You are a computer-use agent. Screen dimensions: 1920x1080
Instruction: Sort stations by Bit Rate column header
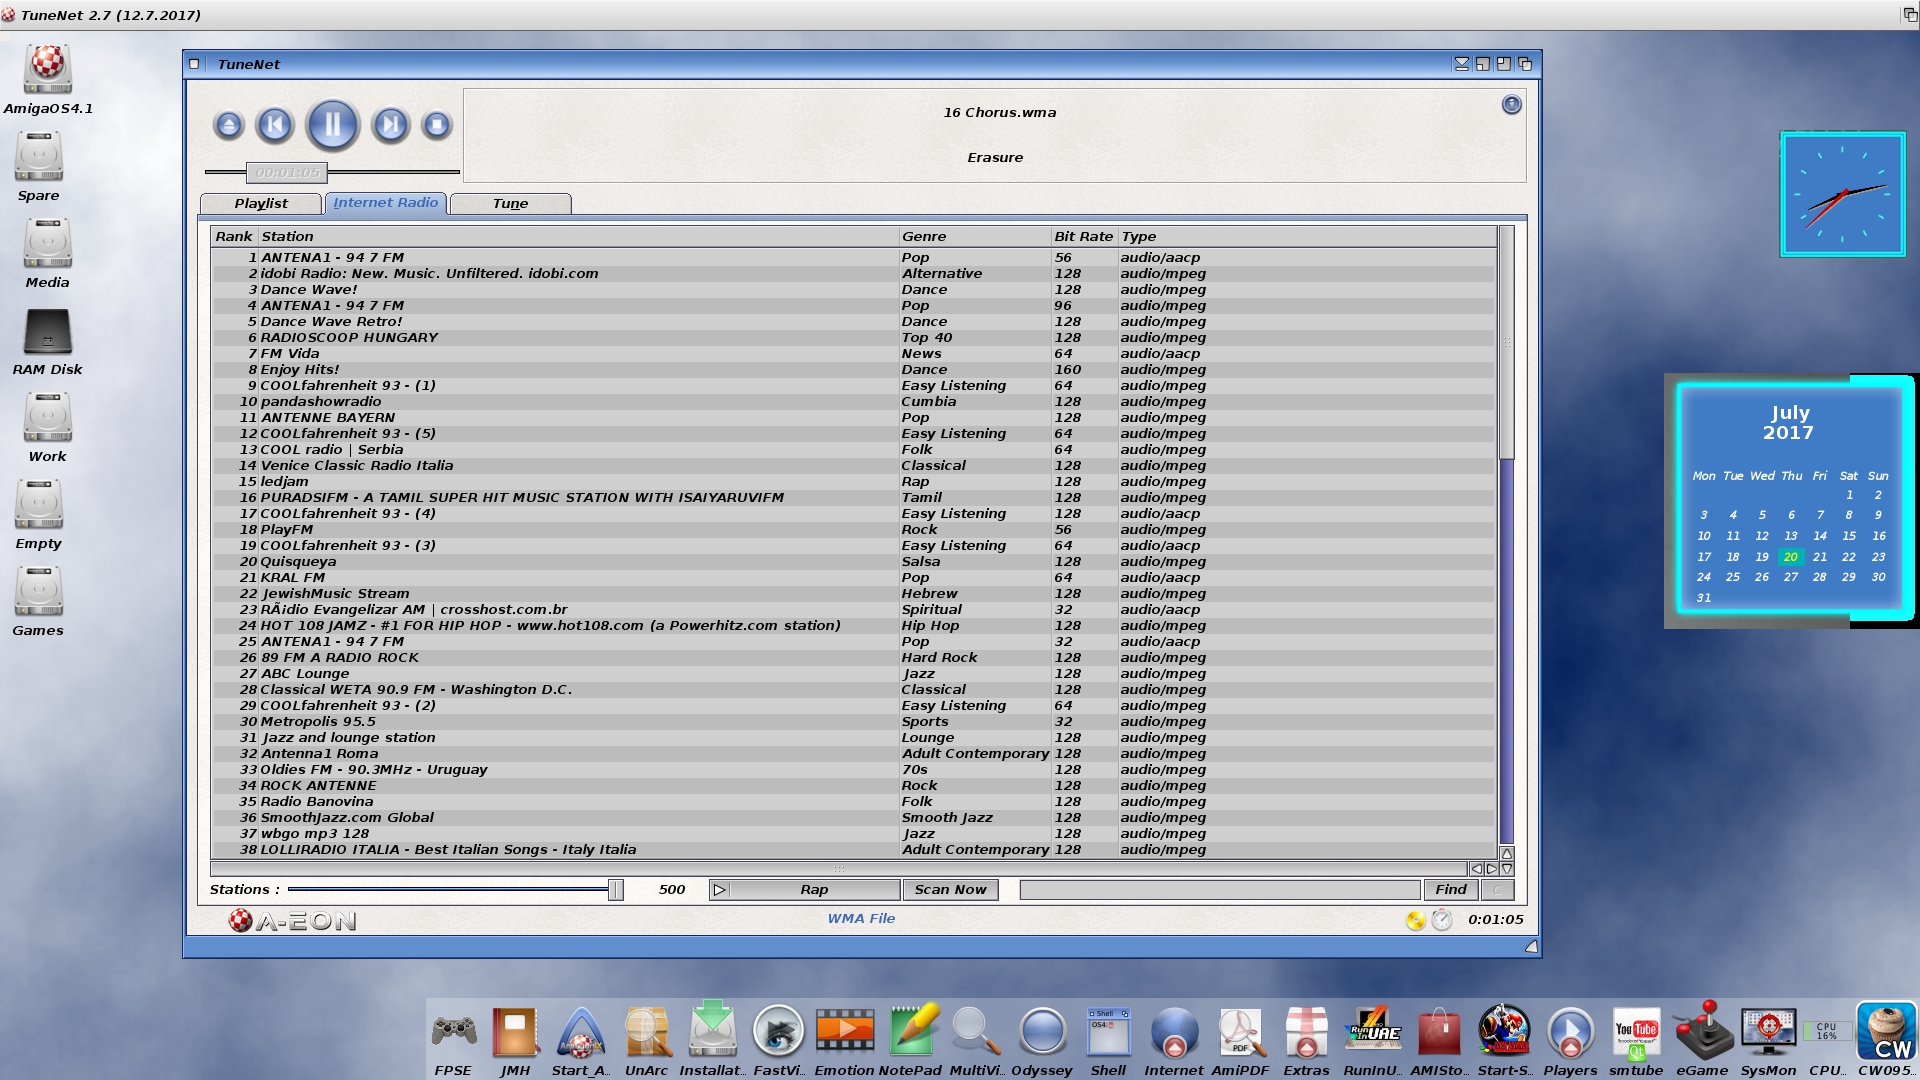pyautogui.click(x=1083, y=237)
